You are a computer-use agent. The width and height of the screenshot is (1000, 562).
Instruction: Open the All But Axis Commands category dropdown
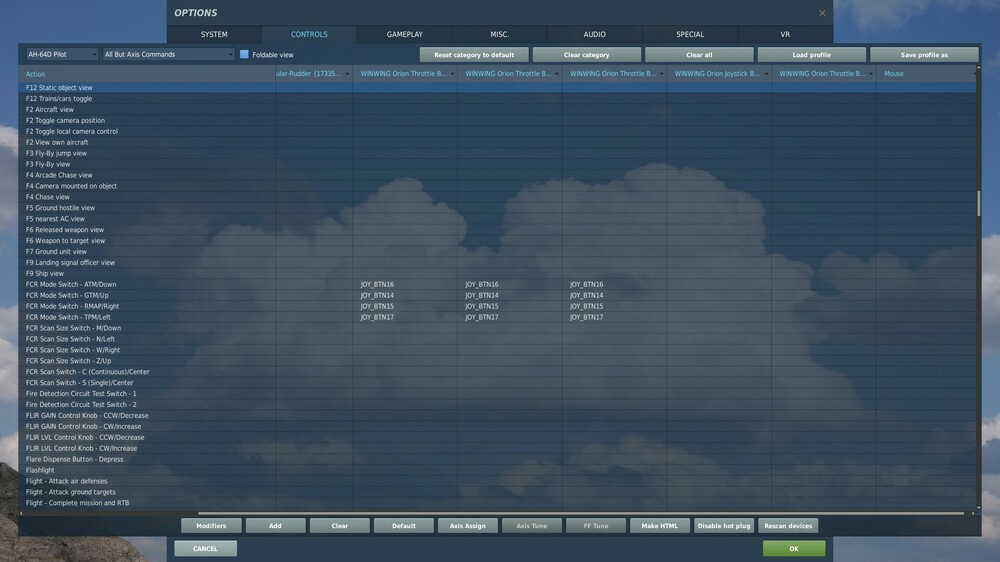coord(169,54)
